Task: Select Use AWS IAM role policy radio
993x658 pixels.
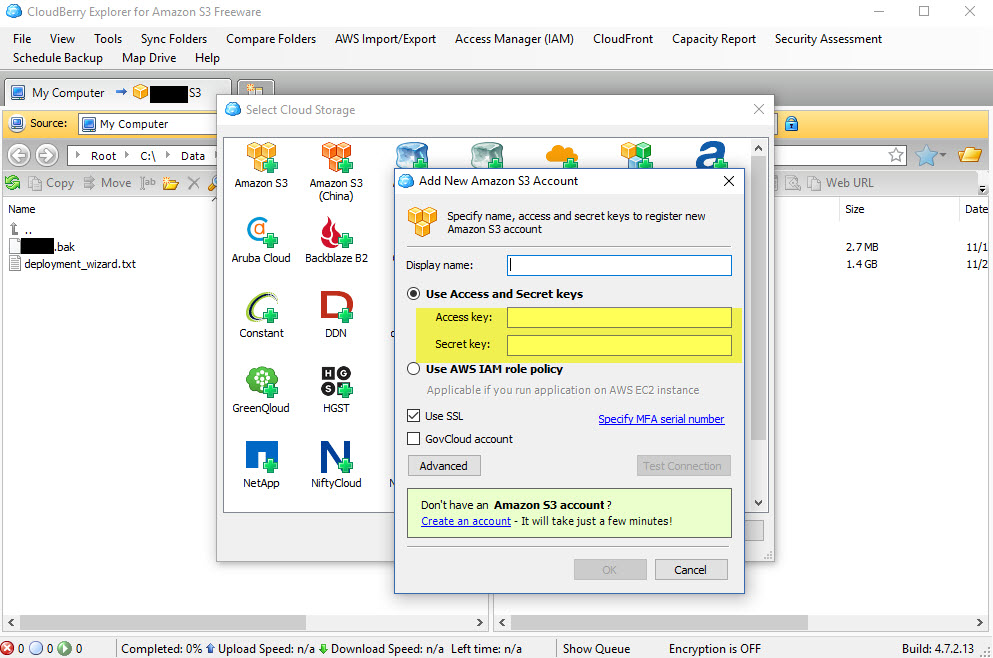Action: (414, 369)
